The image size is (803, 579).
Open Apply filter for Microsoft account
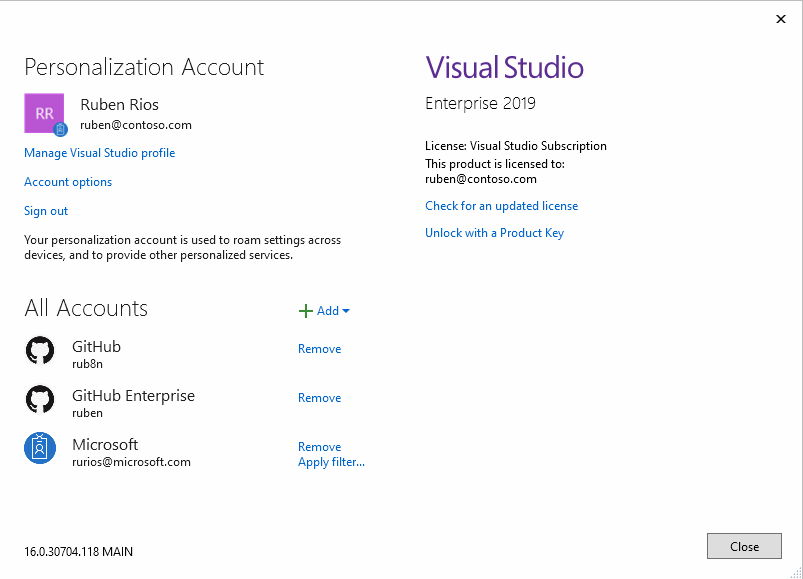pos(331,462)
